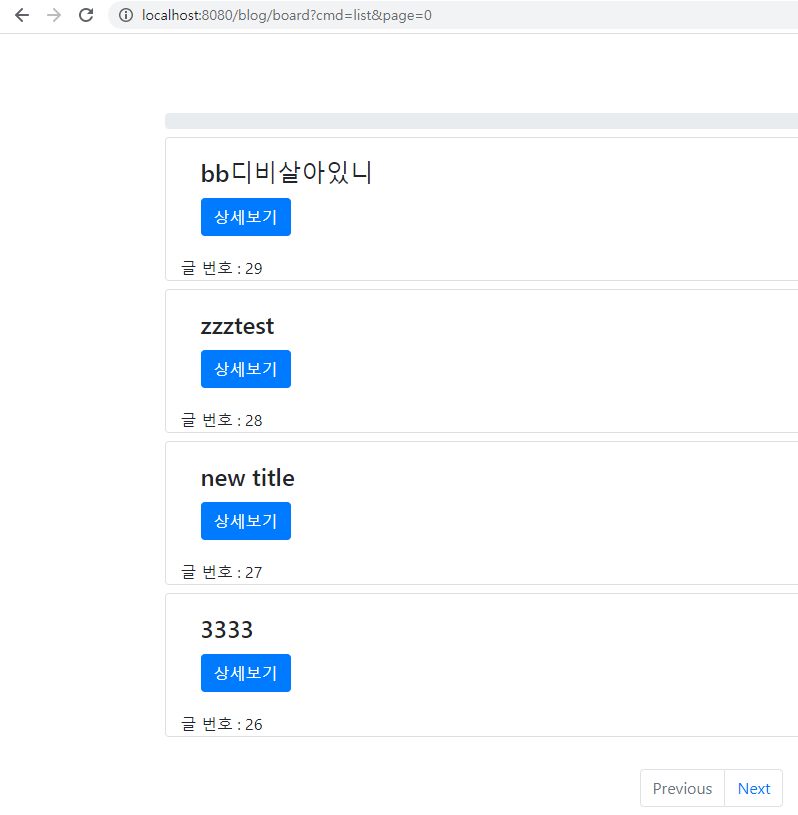Viewport: 798px width, 815px height.
Task: Select the 'zzztest' title text
Action: tap(237, 326)
